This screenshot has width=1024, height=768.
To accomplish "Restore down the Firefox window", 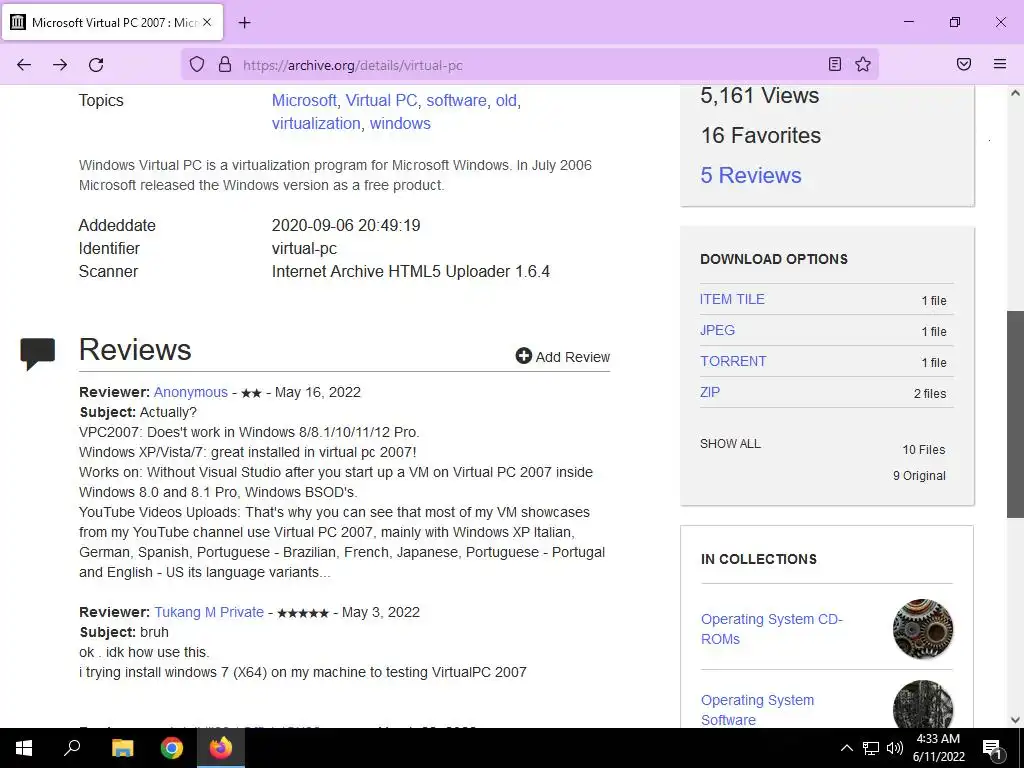I will point(955,22).
